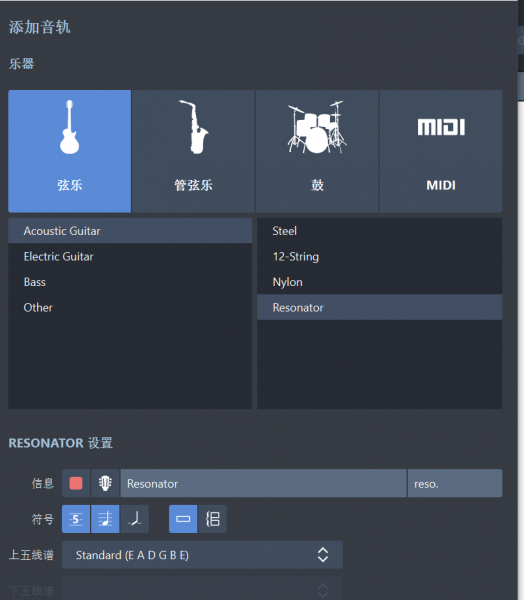The image size is (524, 600).
Task: Select Electric Guitar in instrument list
Action: point(130,256)
